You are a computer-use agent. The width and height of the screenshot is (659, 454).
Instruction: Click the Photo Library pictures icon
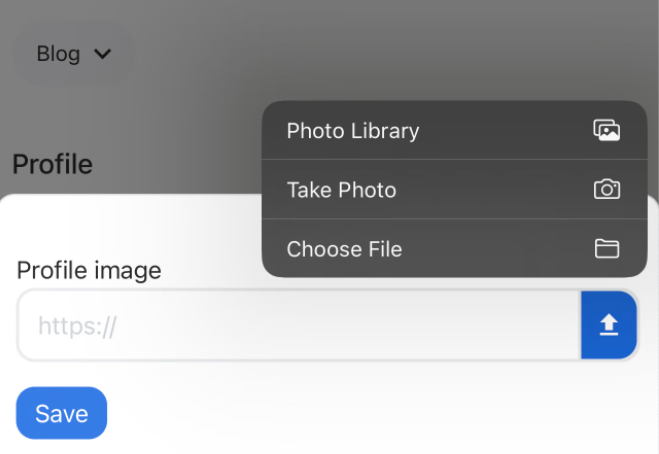click(606, 130)
